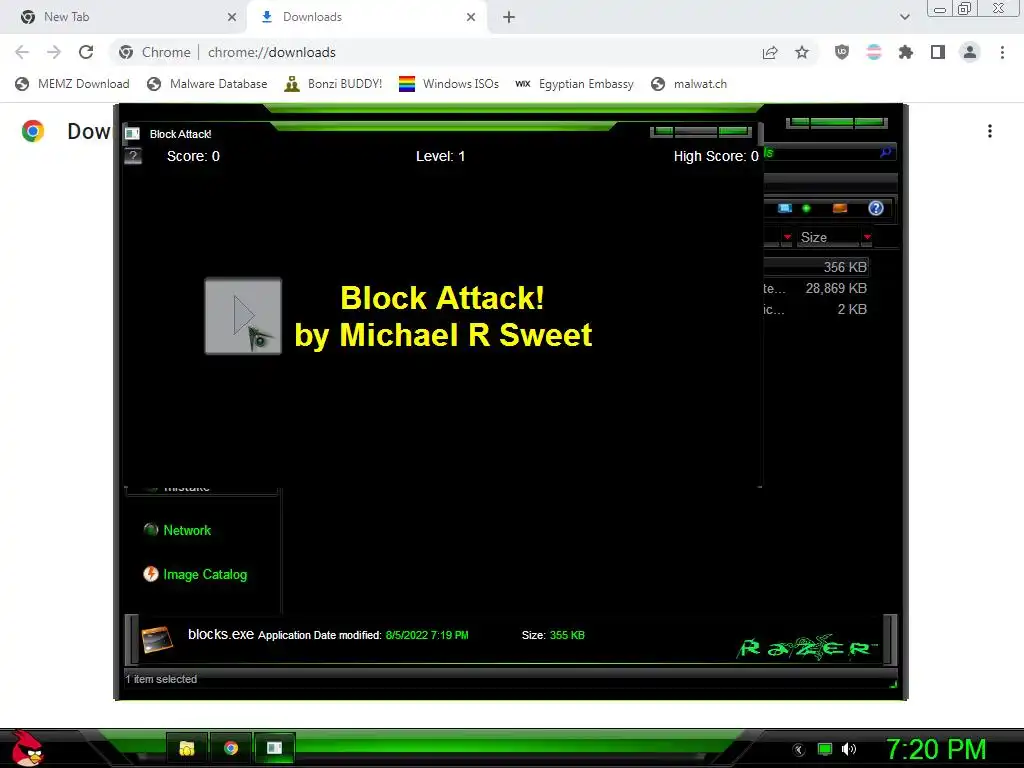Open Chrome tab search chevron
This screenshot has width=1024, height=768.
click(904, 17)
